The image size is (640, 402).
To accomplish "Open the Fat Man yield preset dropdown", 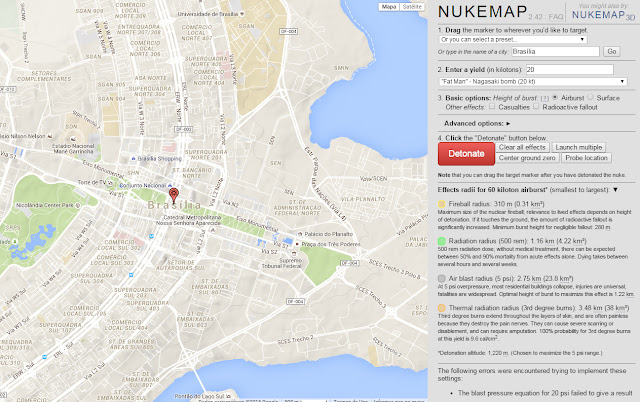I will [533, 82].
